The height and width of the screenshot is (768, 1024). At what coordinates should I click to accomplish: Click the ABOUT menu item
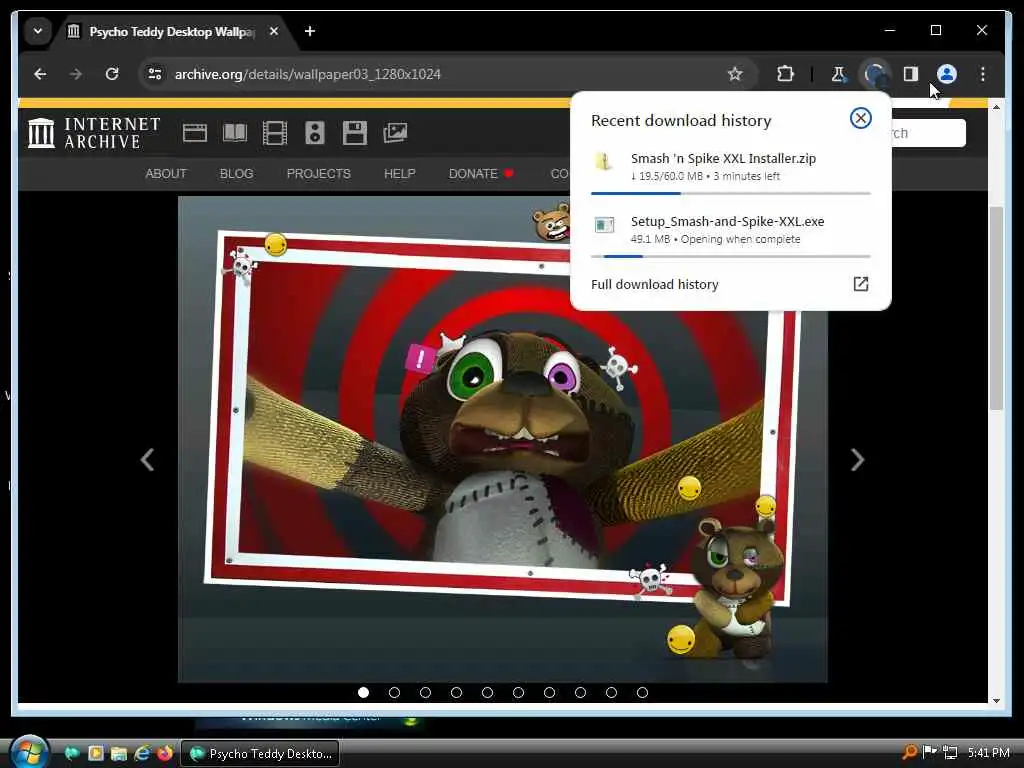[166, 174]
